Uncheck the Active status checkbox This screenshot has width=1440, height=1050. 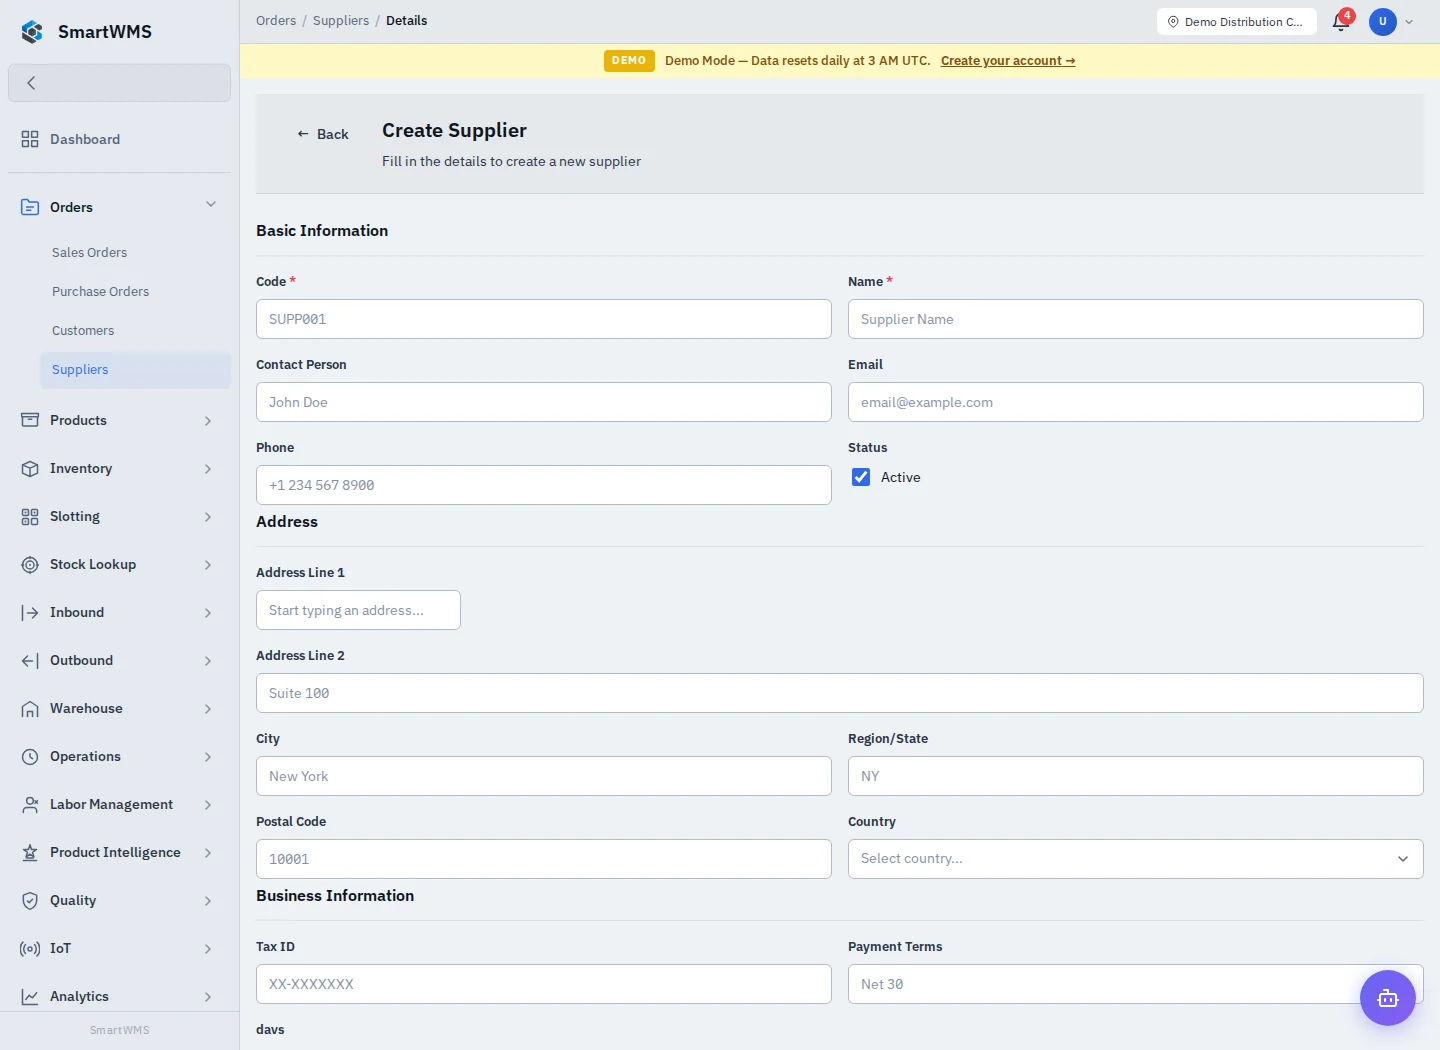861,477
